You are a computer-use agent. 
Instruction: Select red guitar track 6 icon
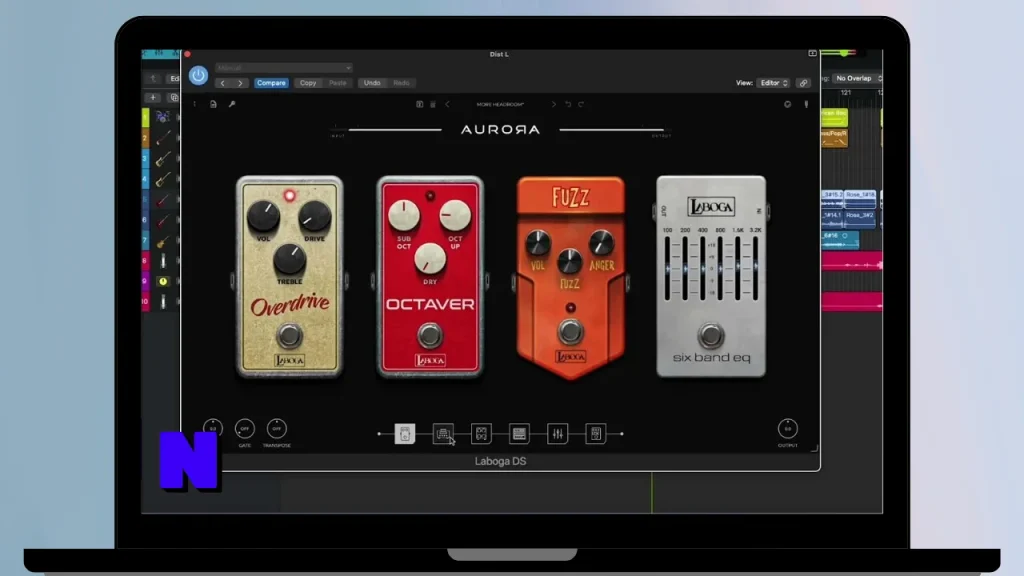(163, 220)
